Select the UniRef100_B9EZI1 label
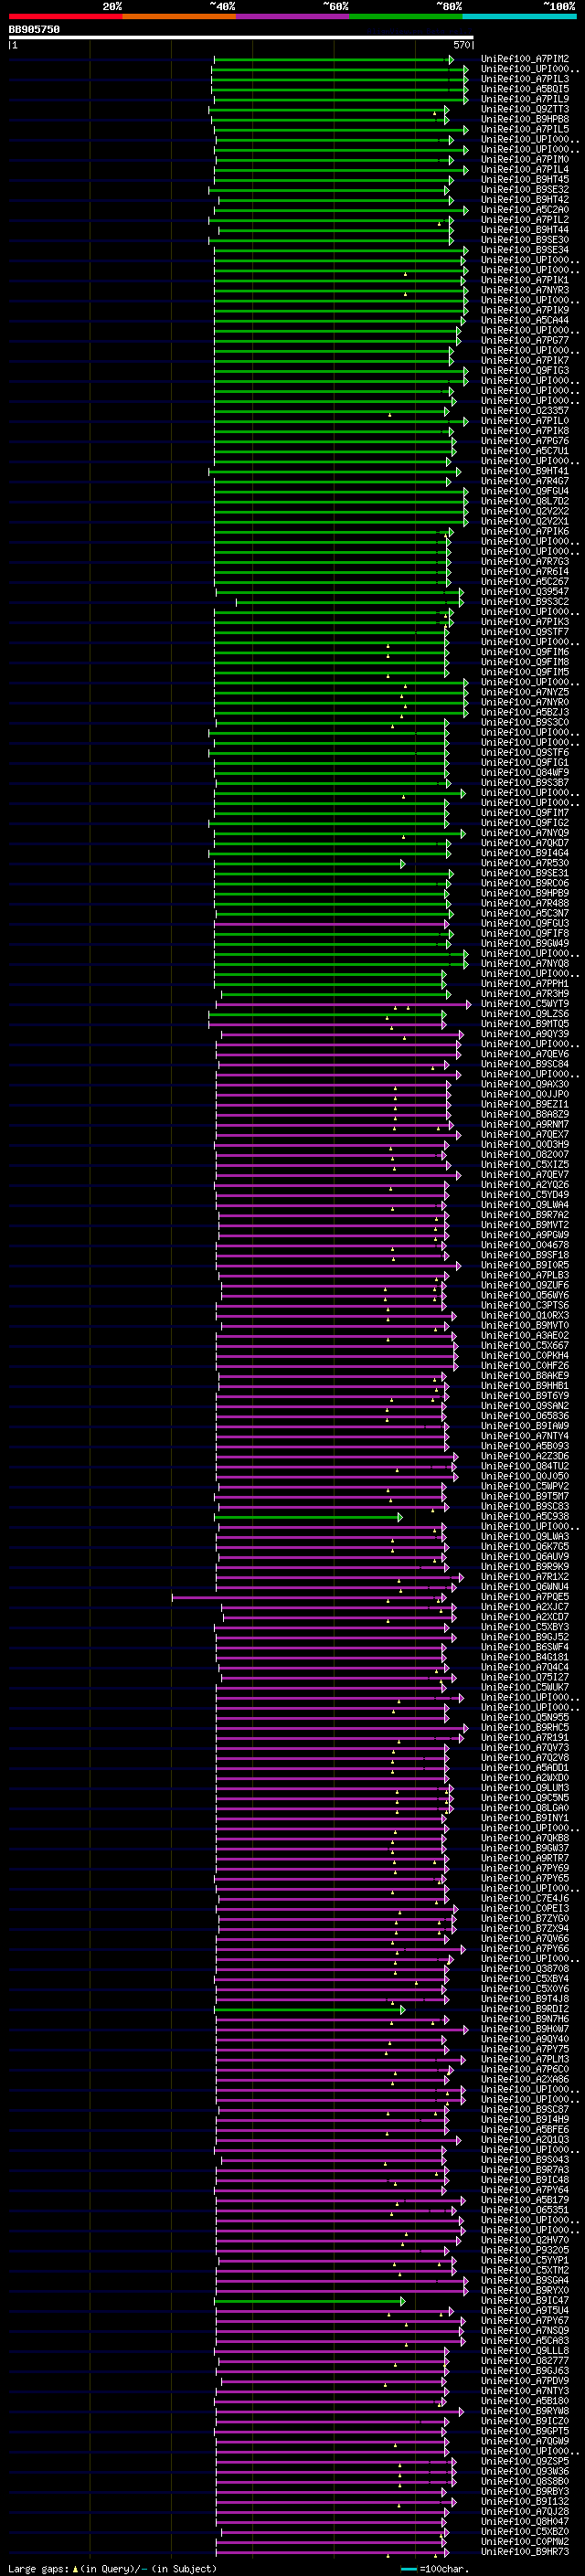Viewport: 585px width, 2576px height. (x=525, y=1104)
